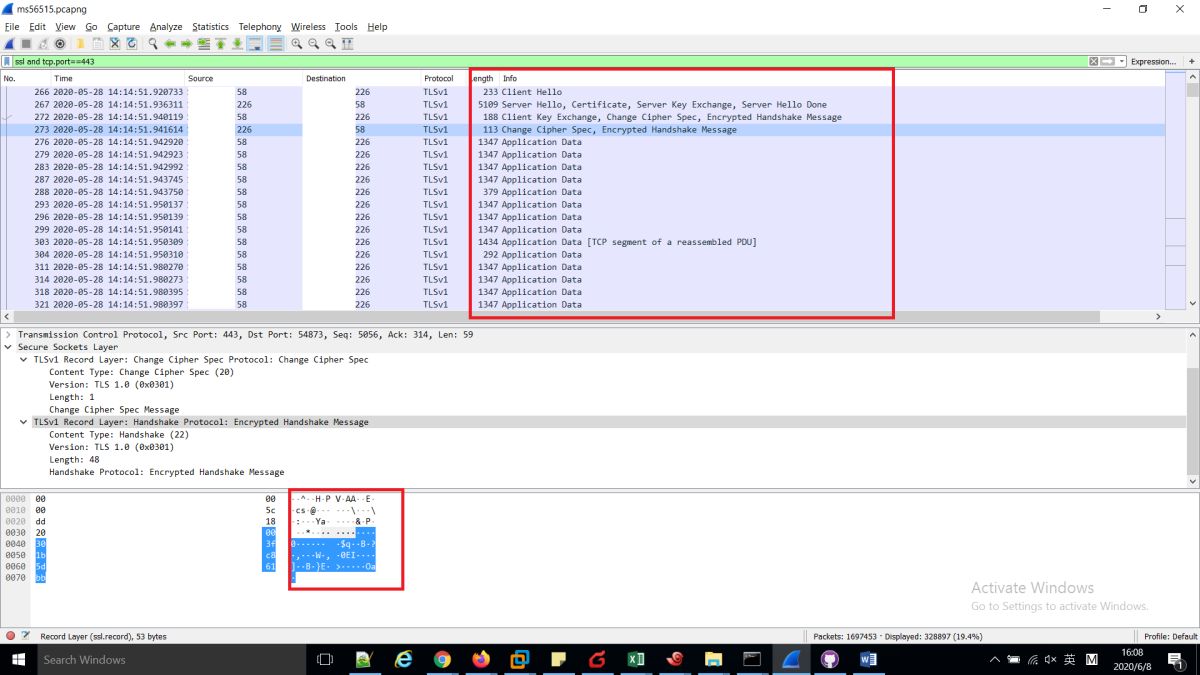Image resolution: width=1200 pixels, height=675 pixels.
Task: Open capture options gear icon
Action: (60, 44)
